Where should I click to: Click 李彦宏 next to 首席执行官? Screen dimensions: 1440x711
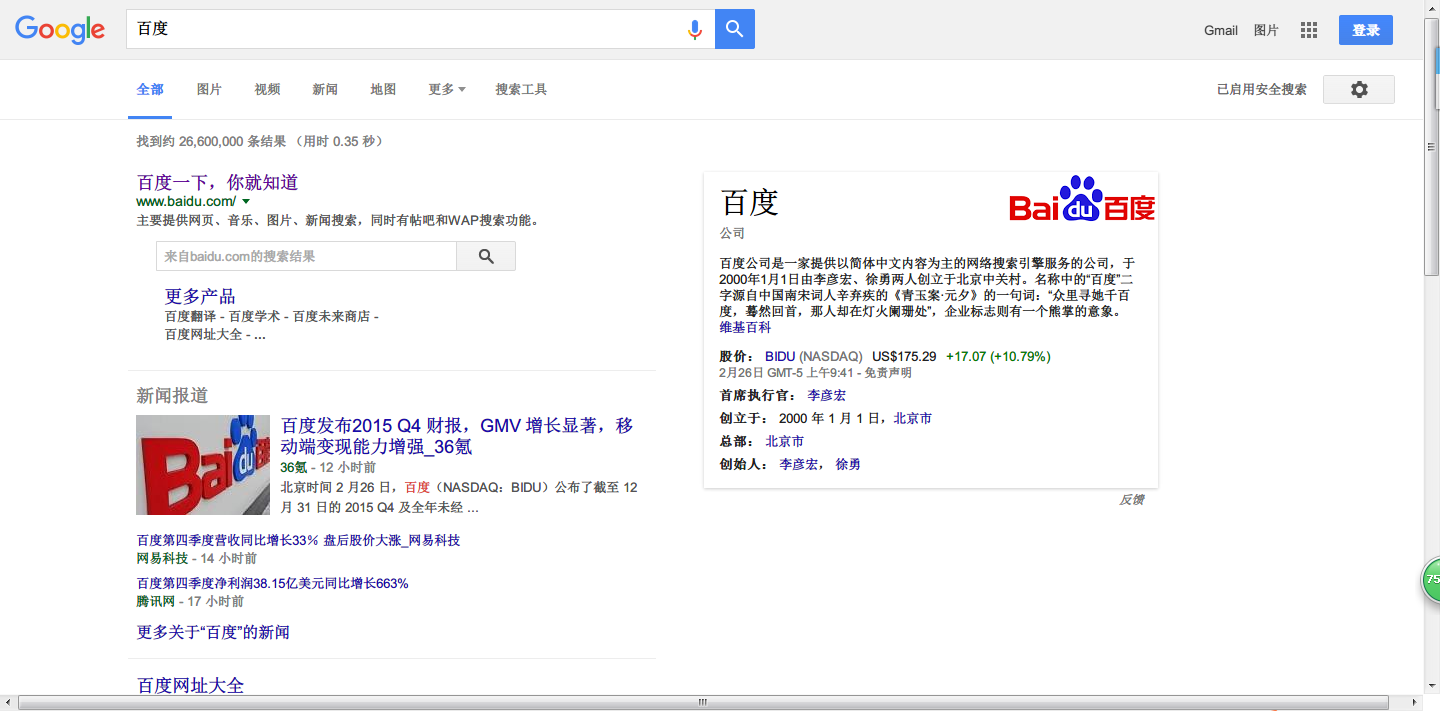tap(827, 395)
